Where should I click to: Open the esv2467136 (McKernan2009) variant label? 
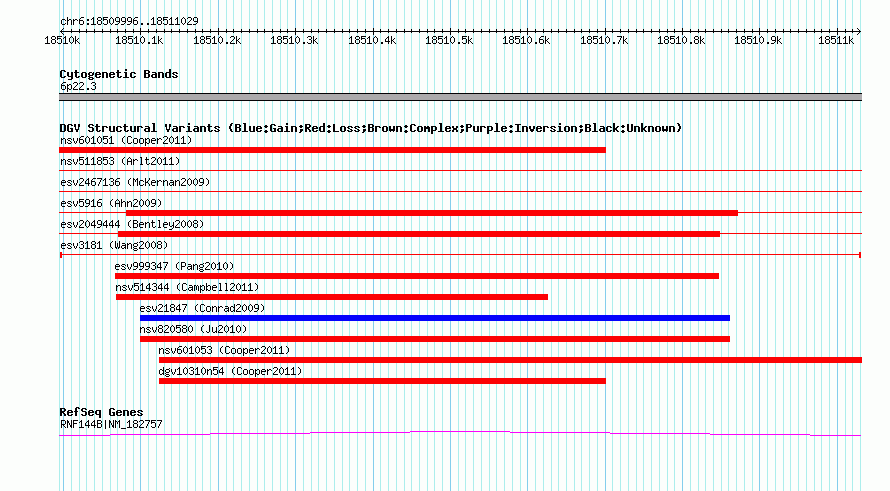coord(135,182)
